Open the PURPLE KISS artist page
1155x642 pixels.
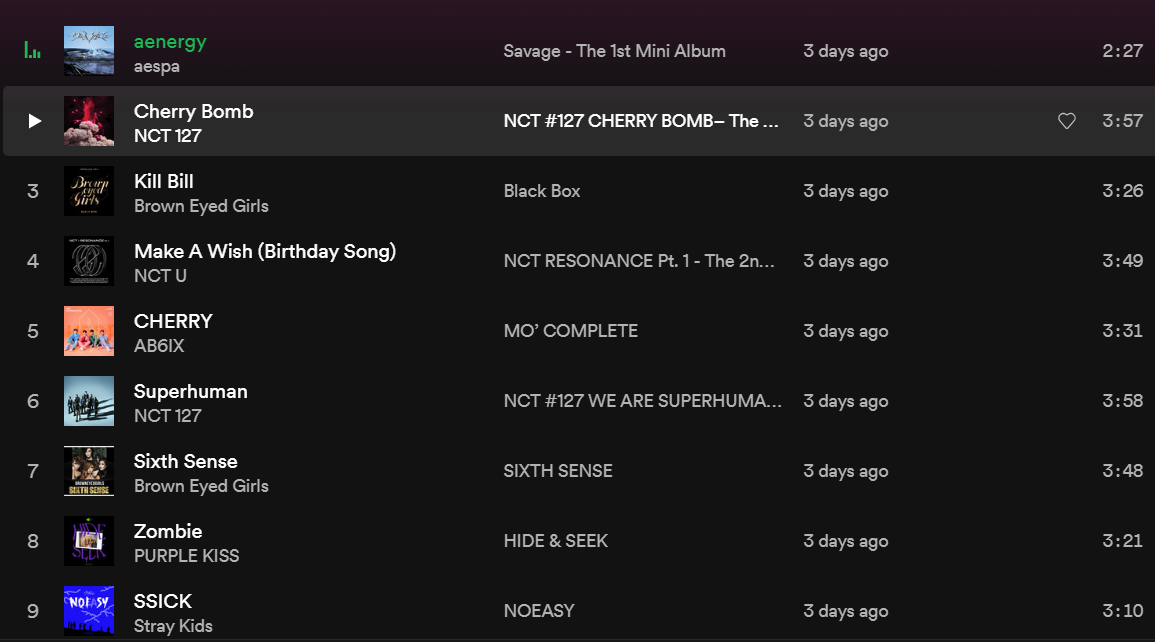186,556
